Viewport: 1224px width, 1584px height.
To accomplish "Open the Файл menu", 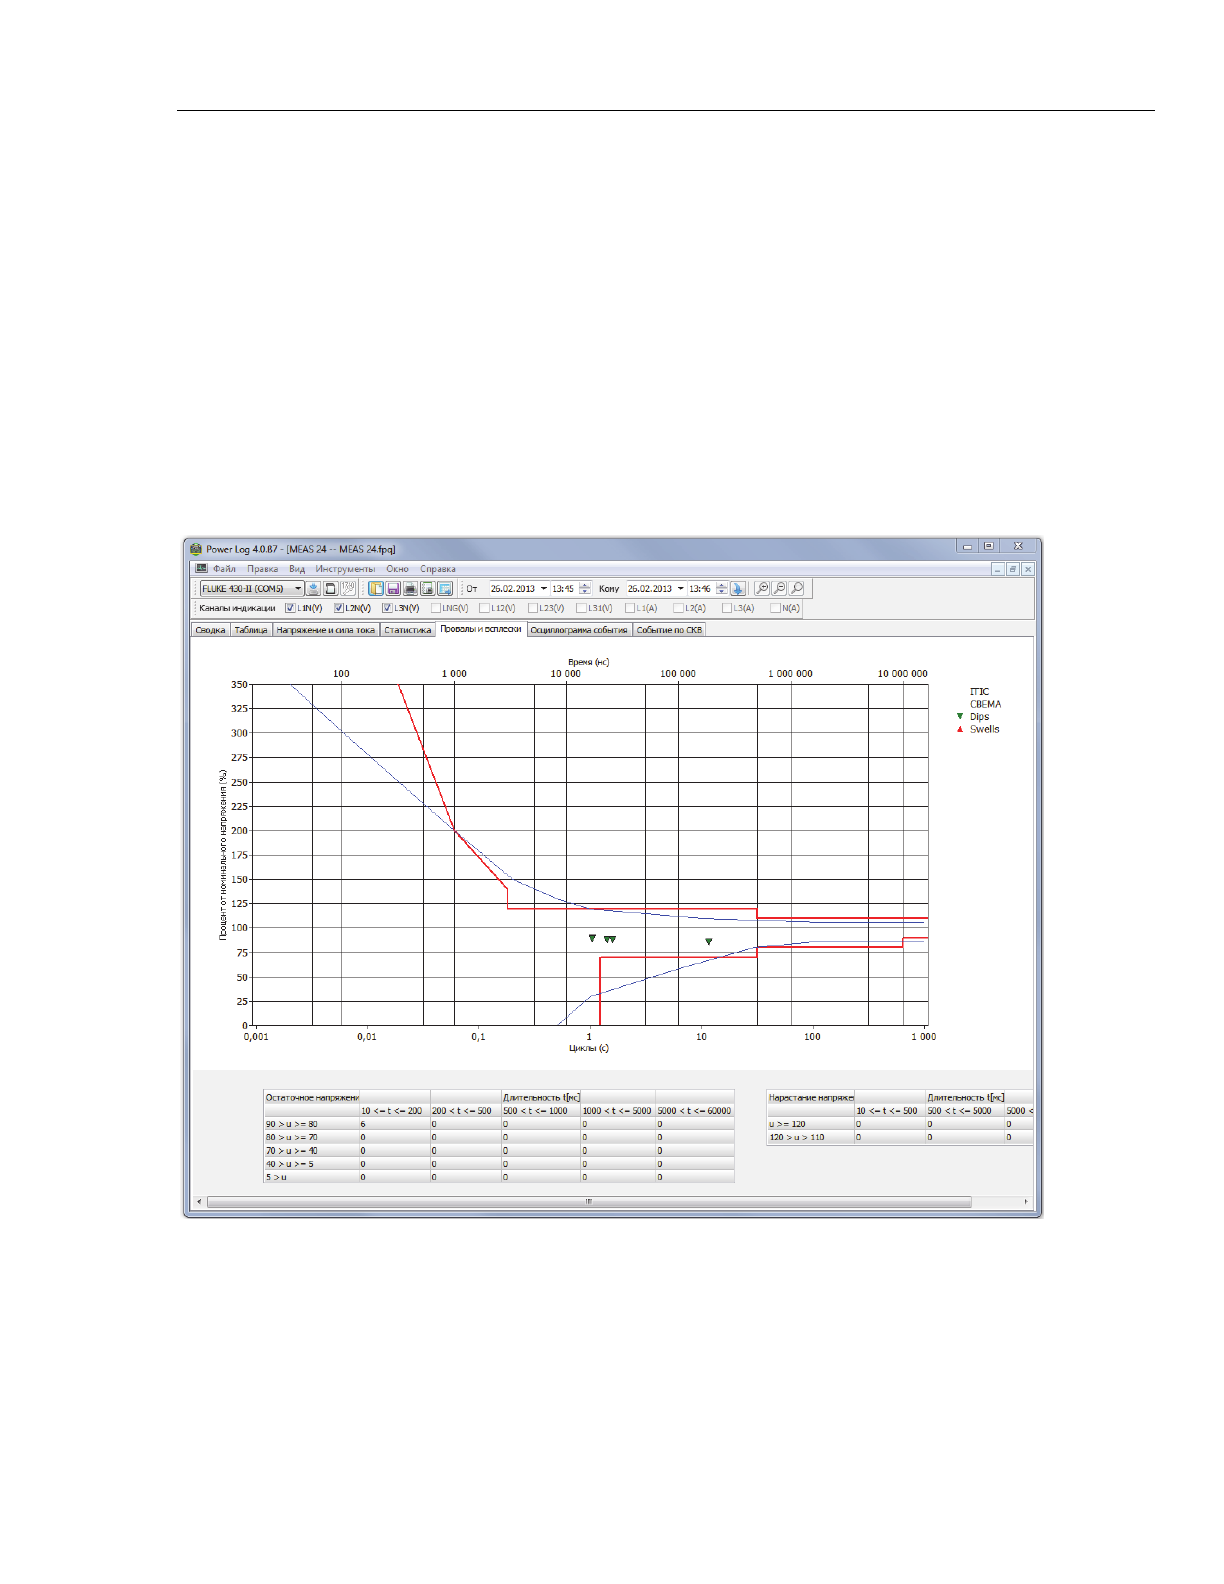I will tap(224, 569).
